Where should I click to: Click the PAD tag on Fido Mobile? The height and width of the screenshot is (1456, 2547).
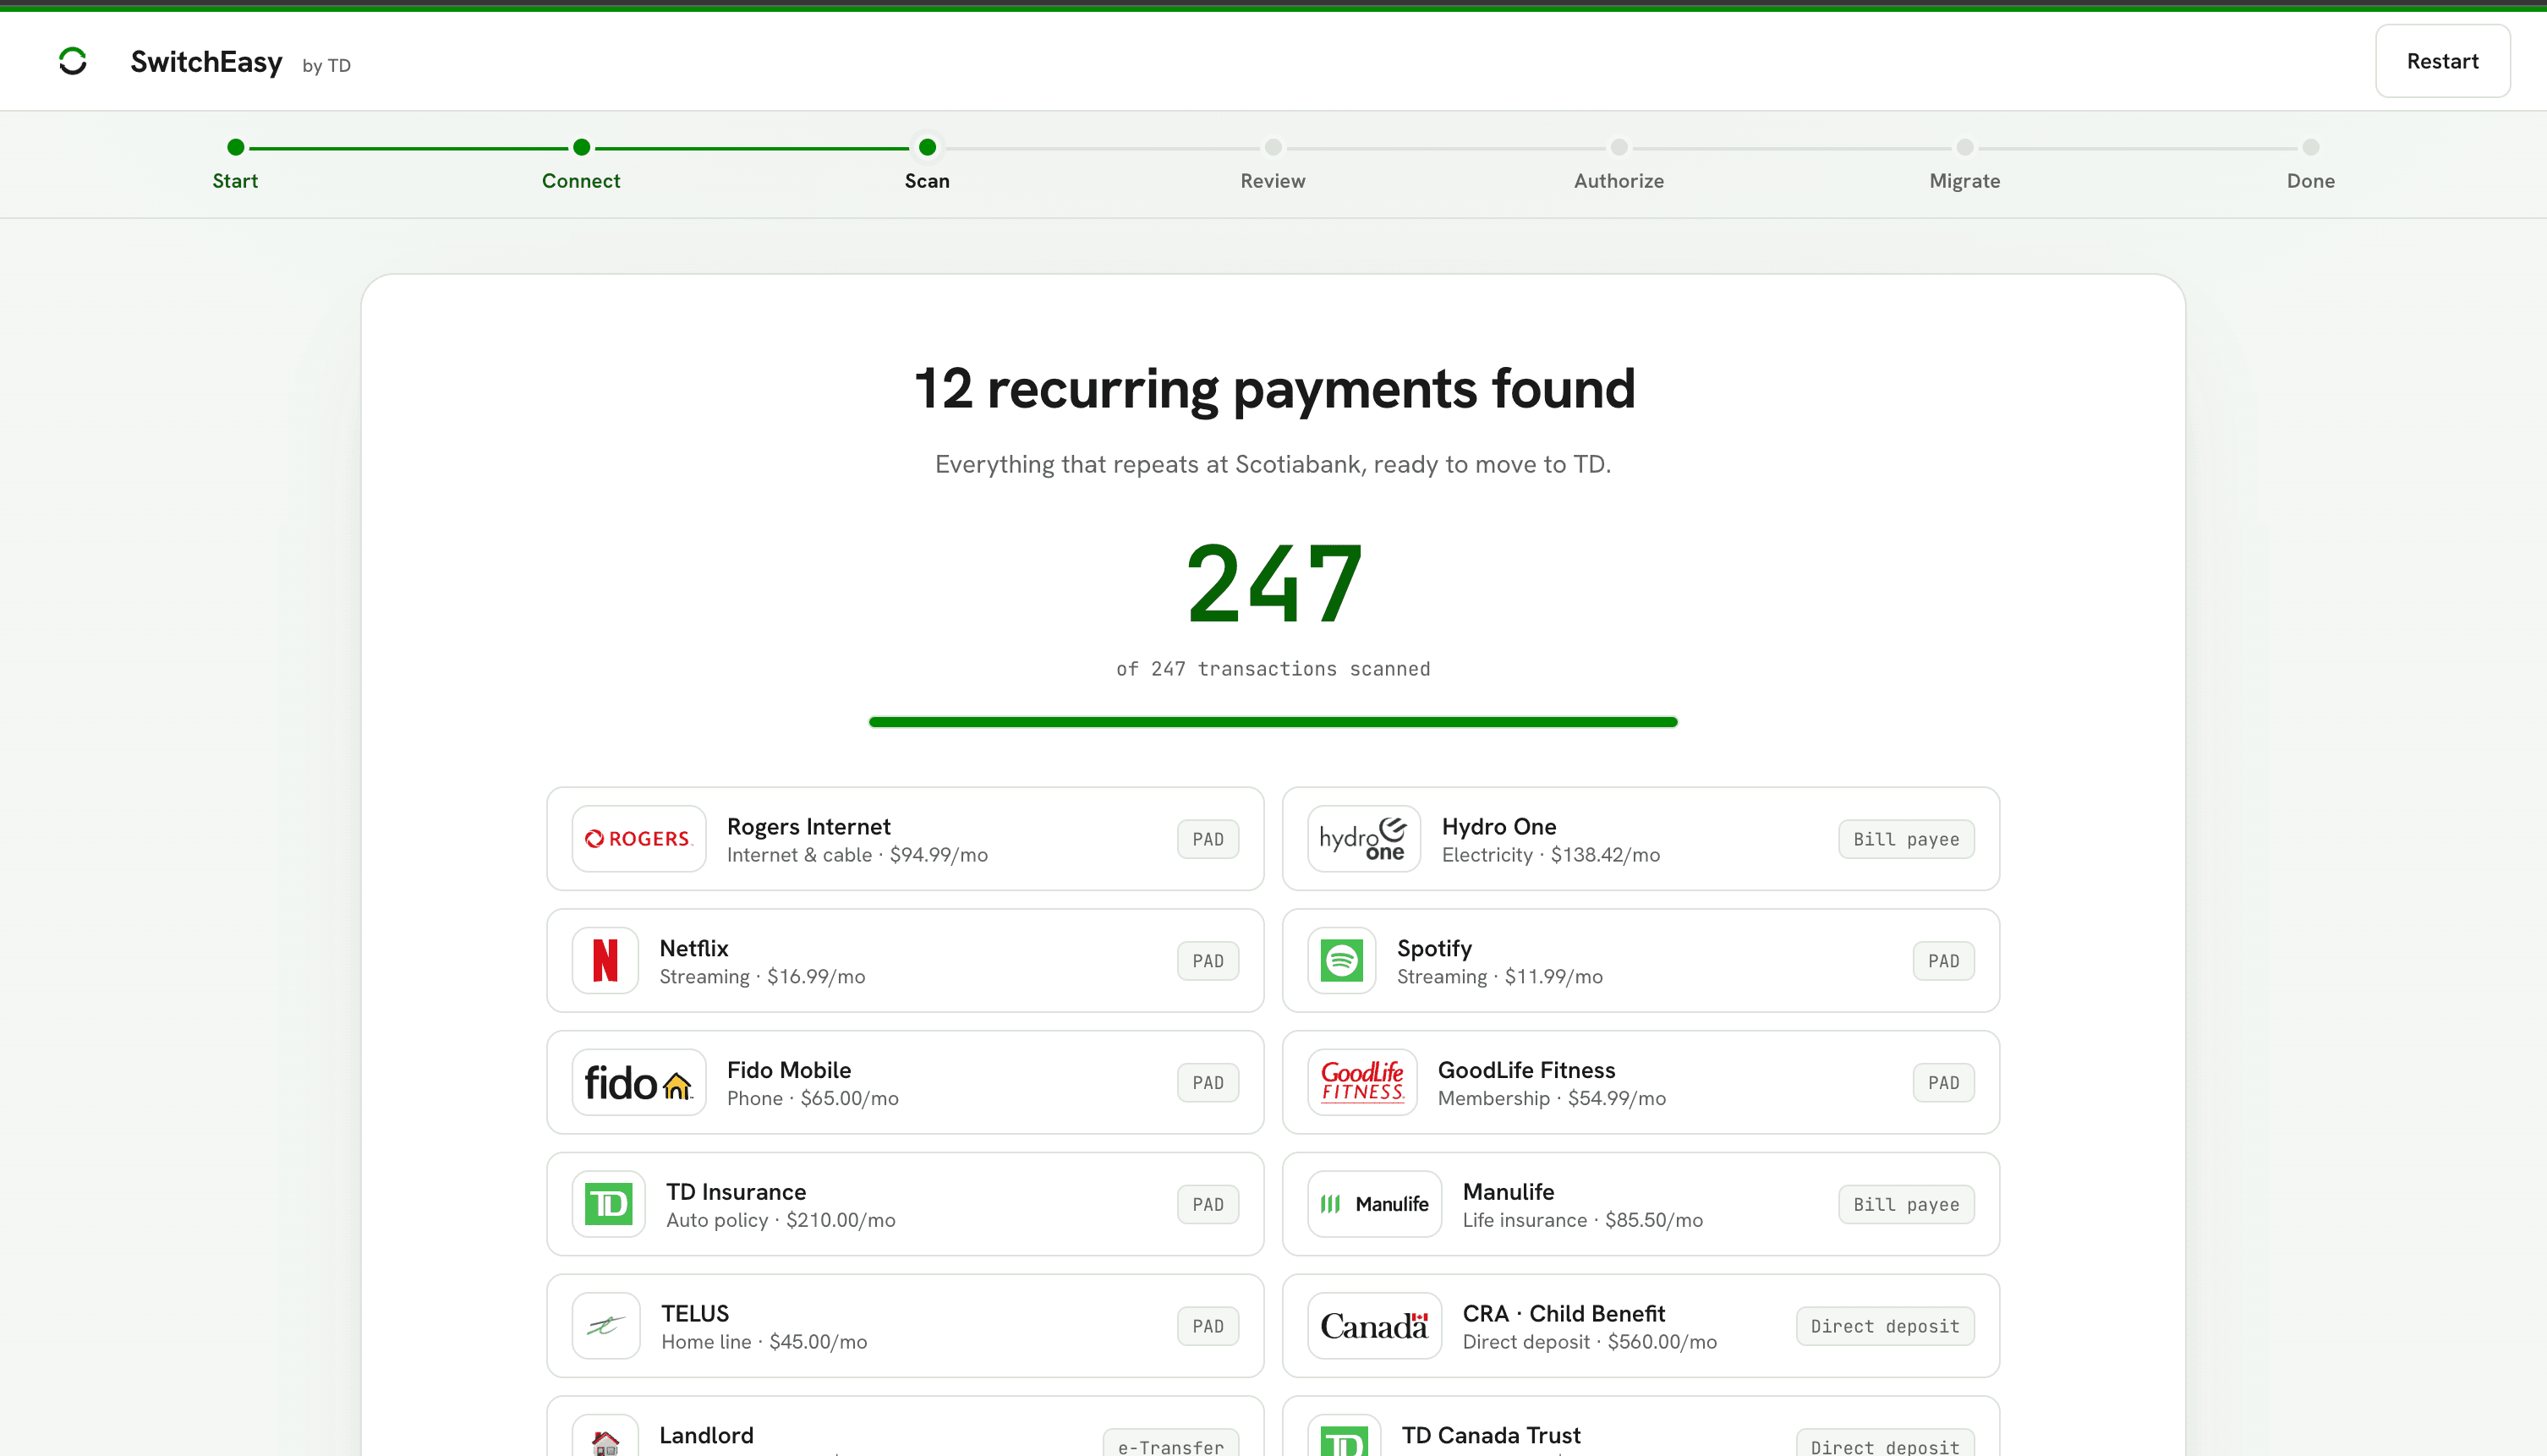1208,1084
